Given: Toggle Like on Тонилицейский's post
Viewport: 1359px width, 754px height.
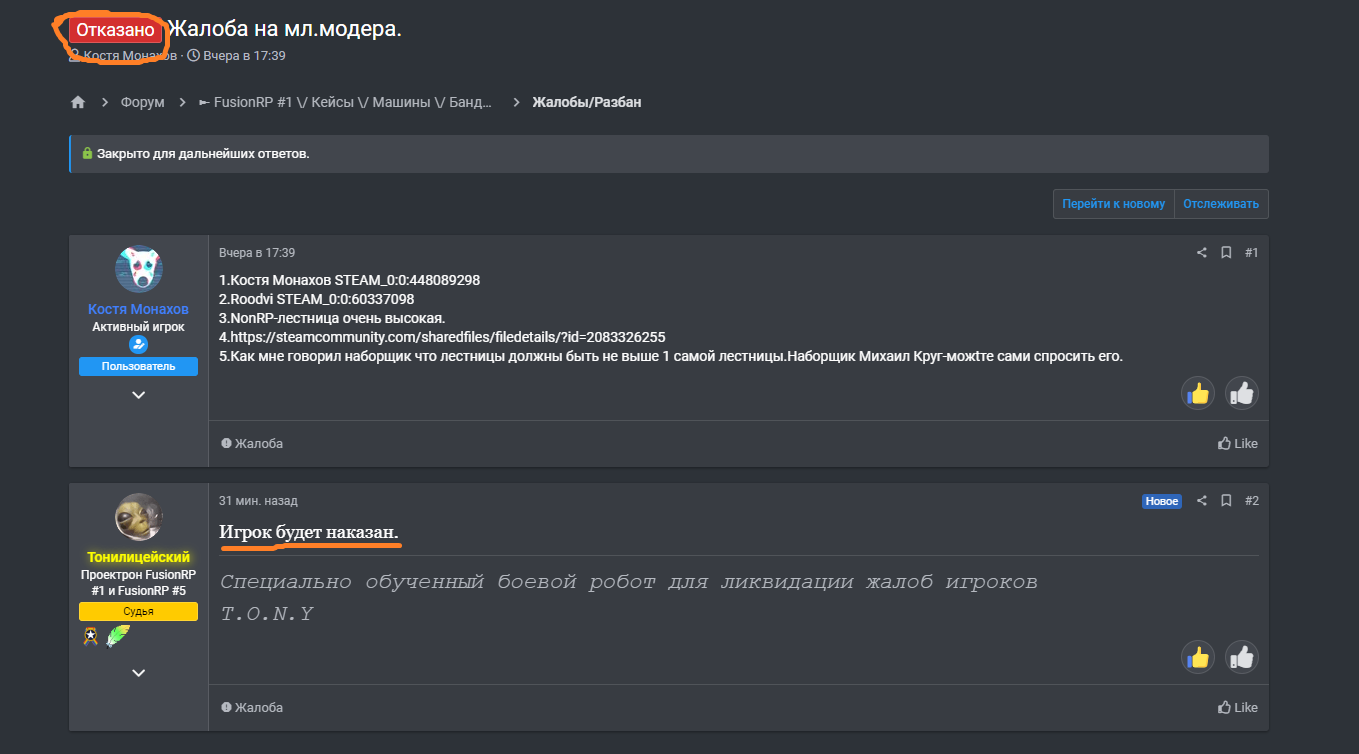Looking at the screenshot, I should coord(1237,707).
